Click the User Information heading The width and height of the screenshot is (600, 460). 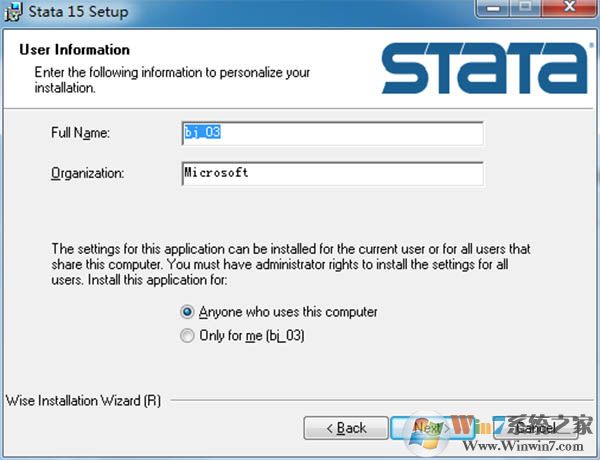click(75, 50)
